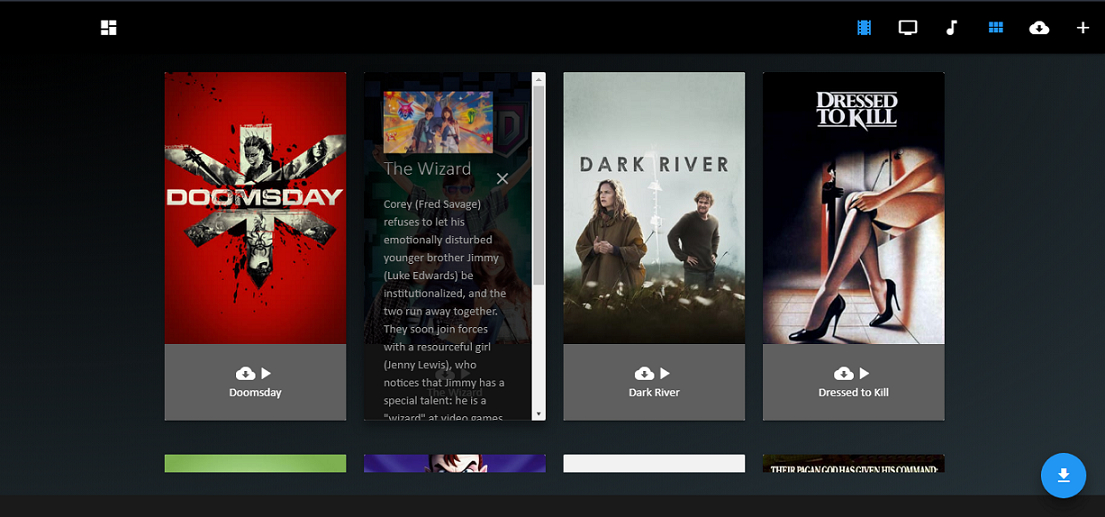Click the Doomsday title label

coord(255,392)
